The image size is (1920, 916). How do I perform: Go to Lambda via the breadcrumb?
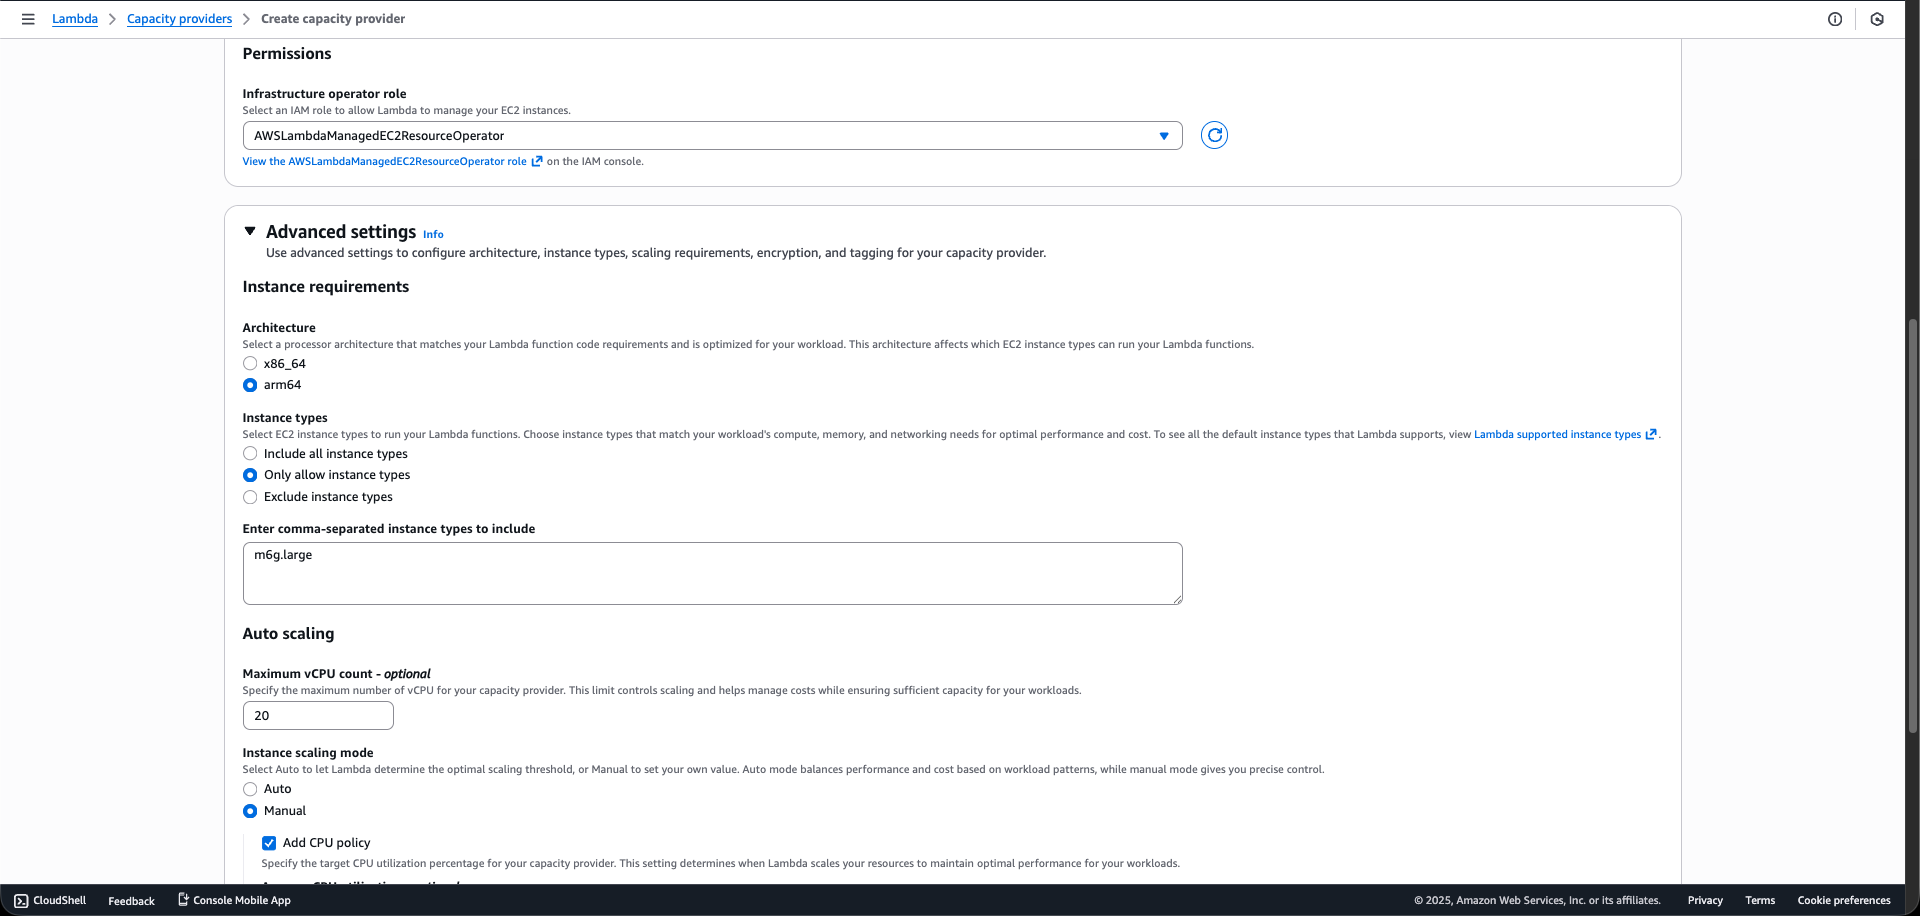click(74, 18)
